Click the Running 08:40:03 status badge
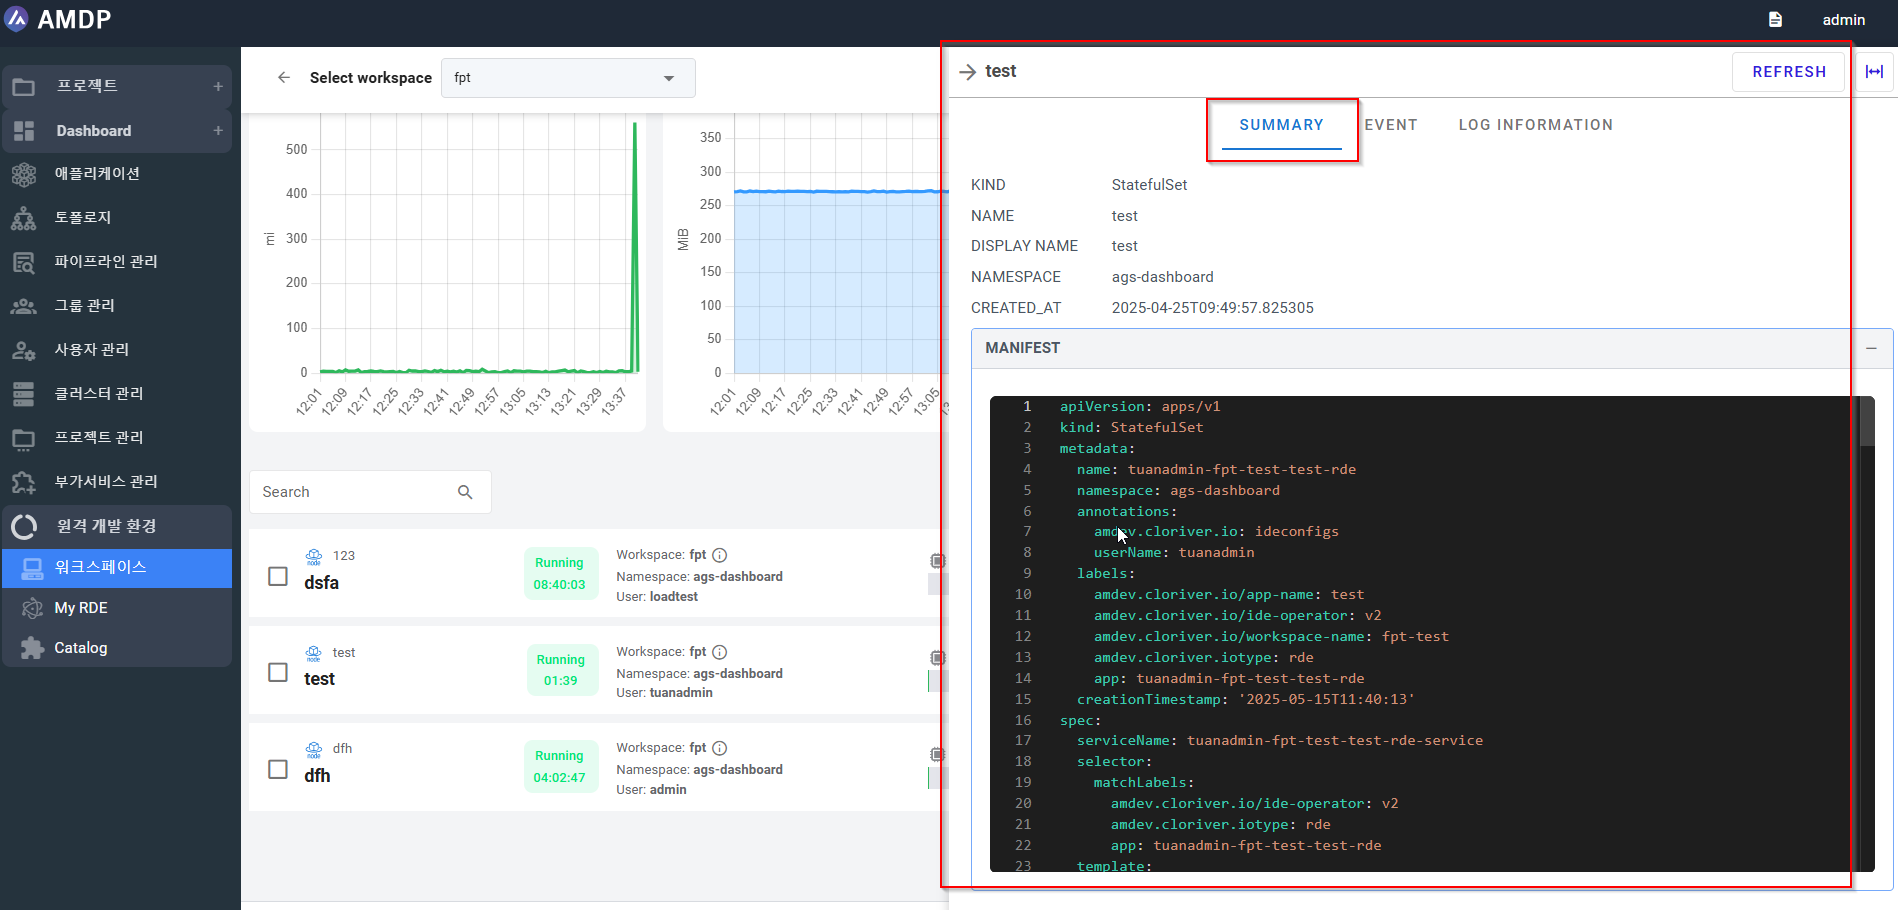This screenshot has height=910, width=1898. 560,574
